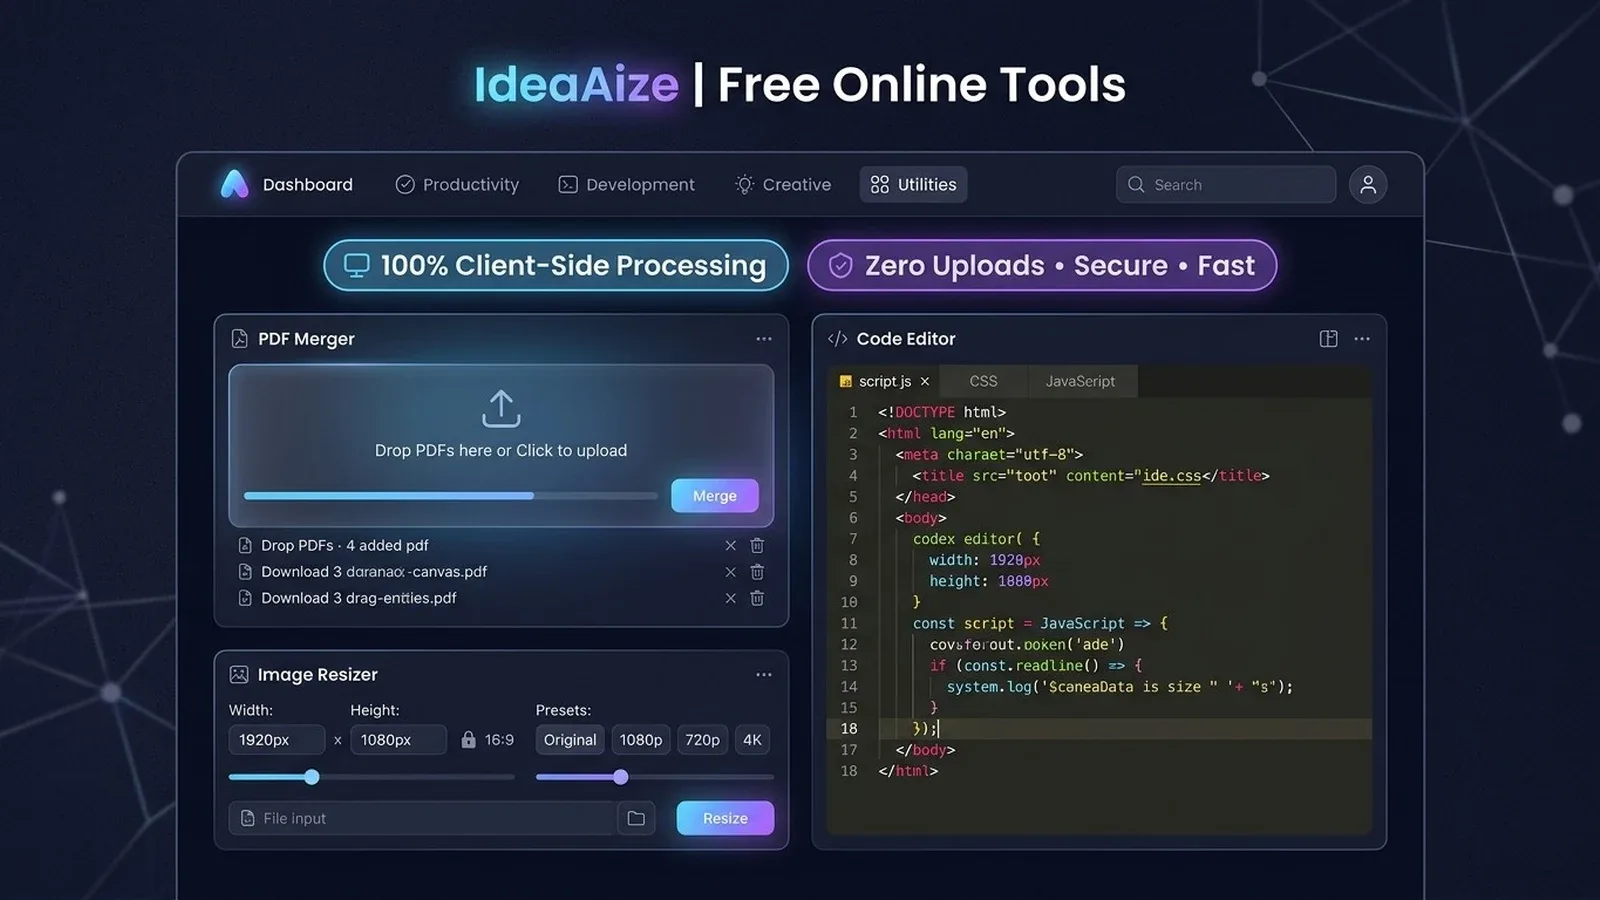Click the Merge button
Viewport: 1600px width, 900px height.
click(x=715, y=496)
